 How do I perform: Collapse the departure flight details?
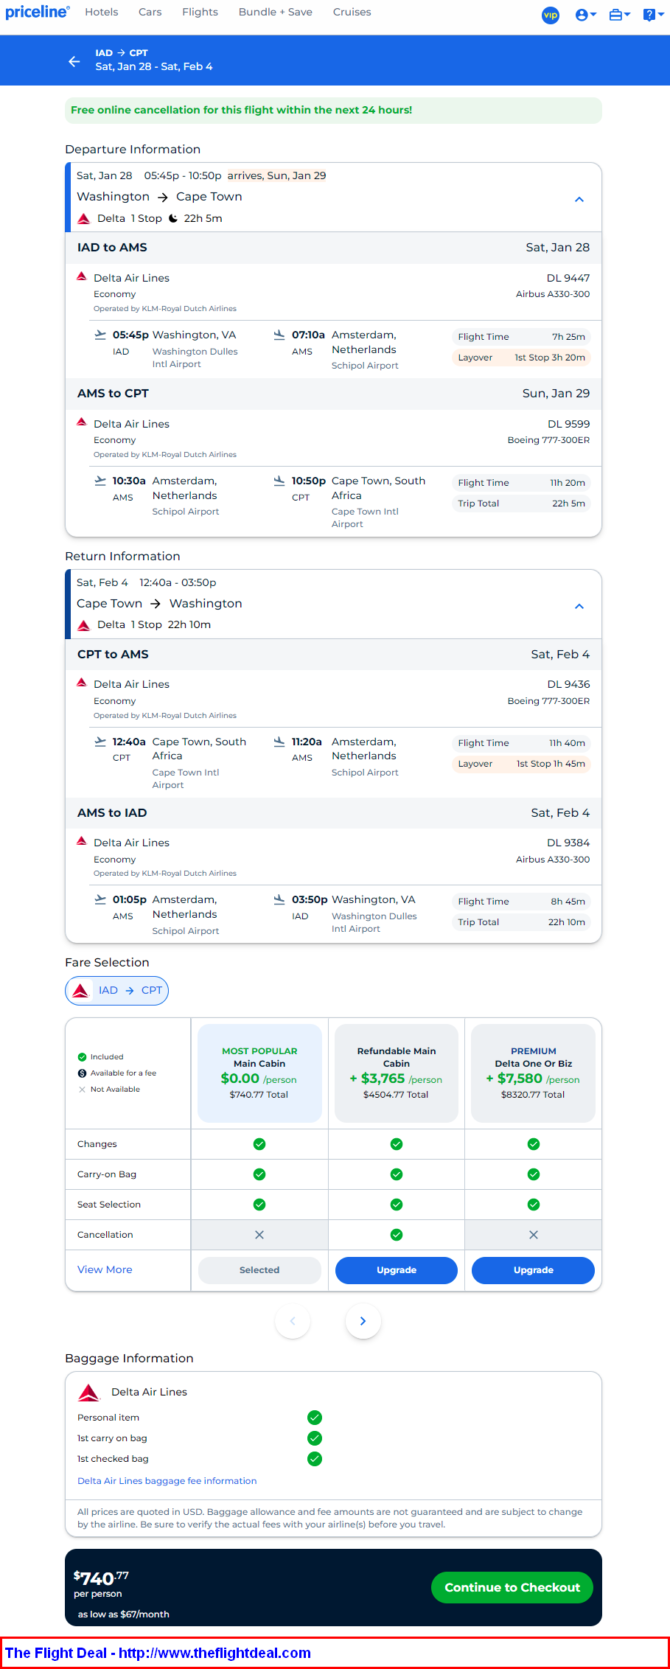(579, 199)
